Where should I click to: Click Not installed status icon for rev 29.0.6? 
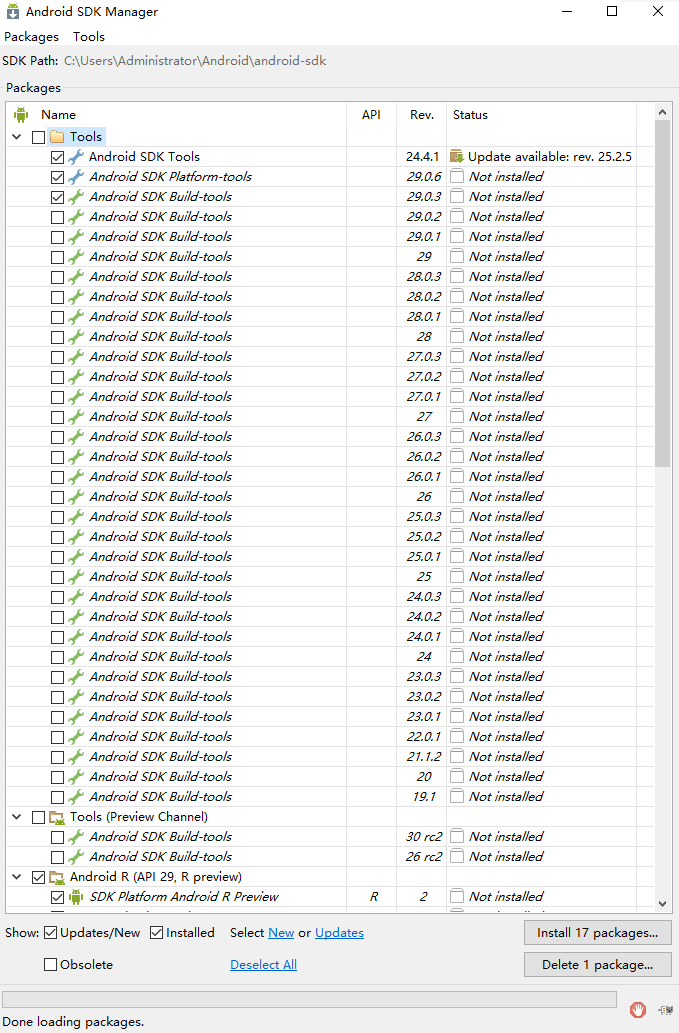tap(457, 177)
